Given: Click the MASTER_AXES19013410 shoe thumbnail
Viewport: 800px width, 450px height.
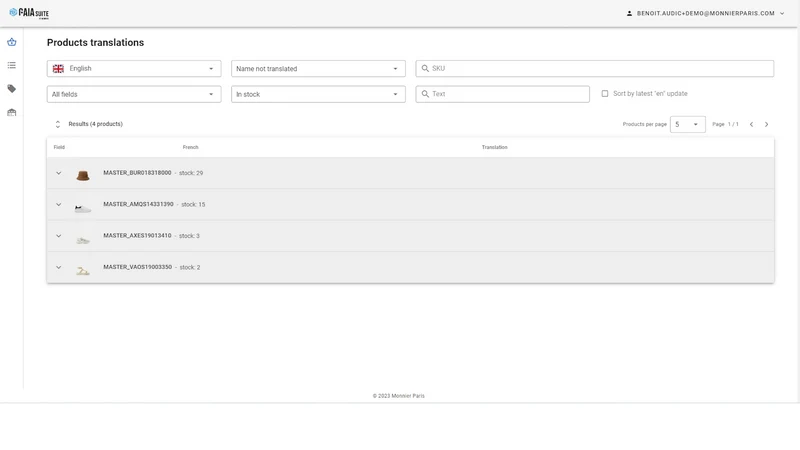Looking at the screenshot, I should coord(83,240).
